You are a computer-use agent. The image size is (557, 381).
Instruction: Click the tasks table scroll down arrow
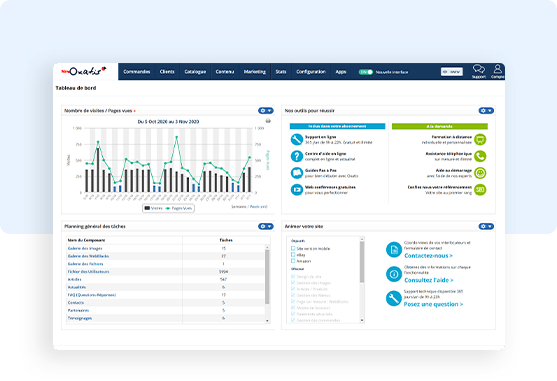pyautogui.click(x=267, y=321)
